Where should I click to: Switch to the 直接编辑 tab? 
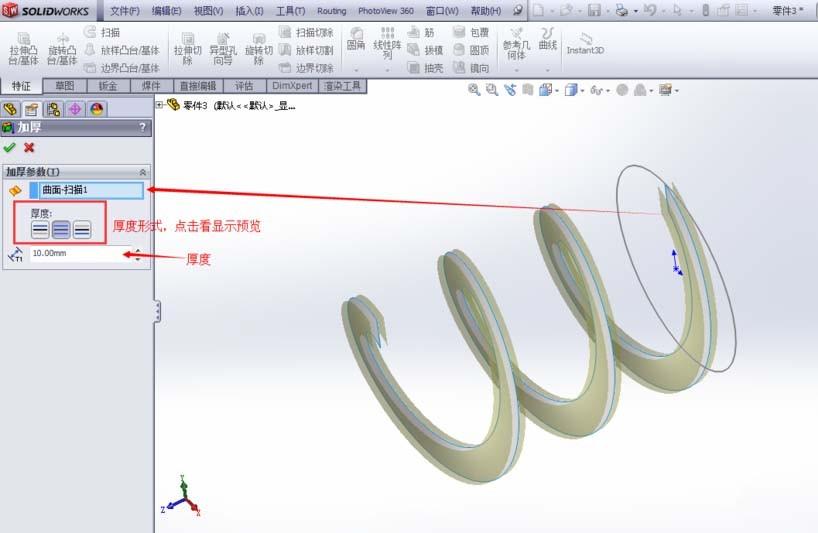pos(198,86)
